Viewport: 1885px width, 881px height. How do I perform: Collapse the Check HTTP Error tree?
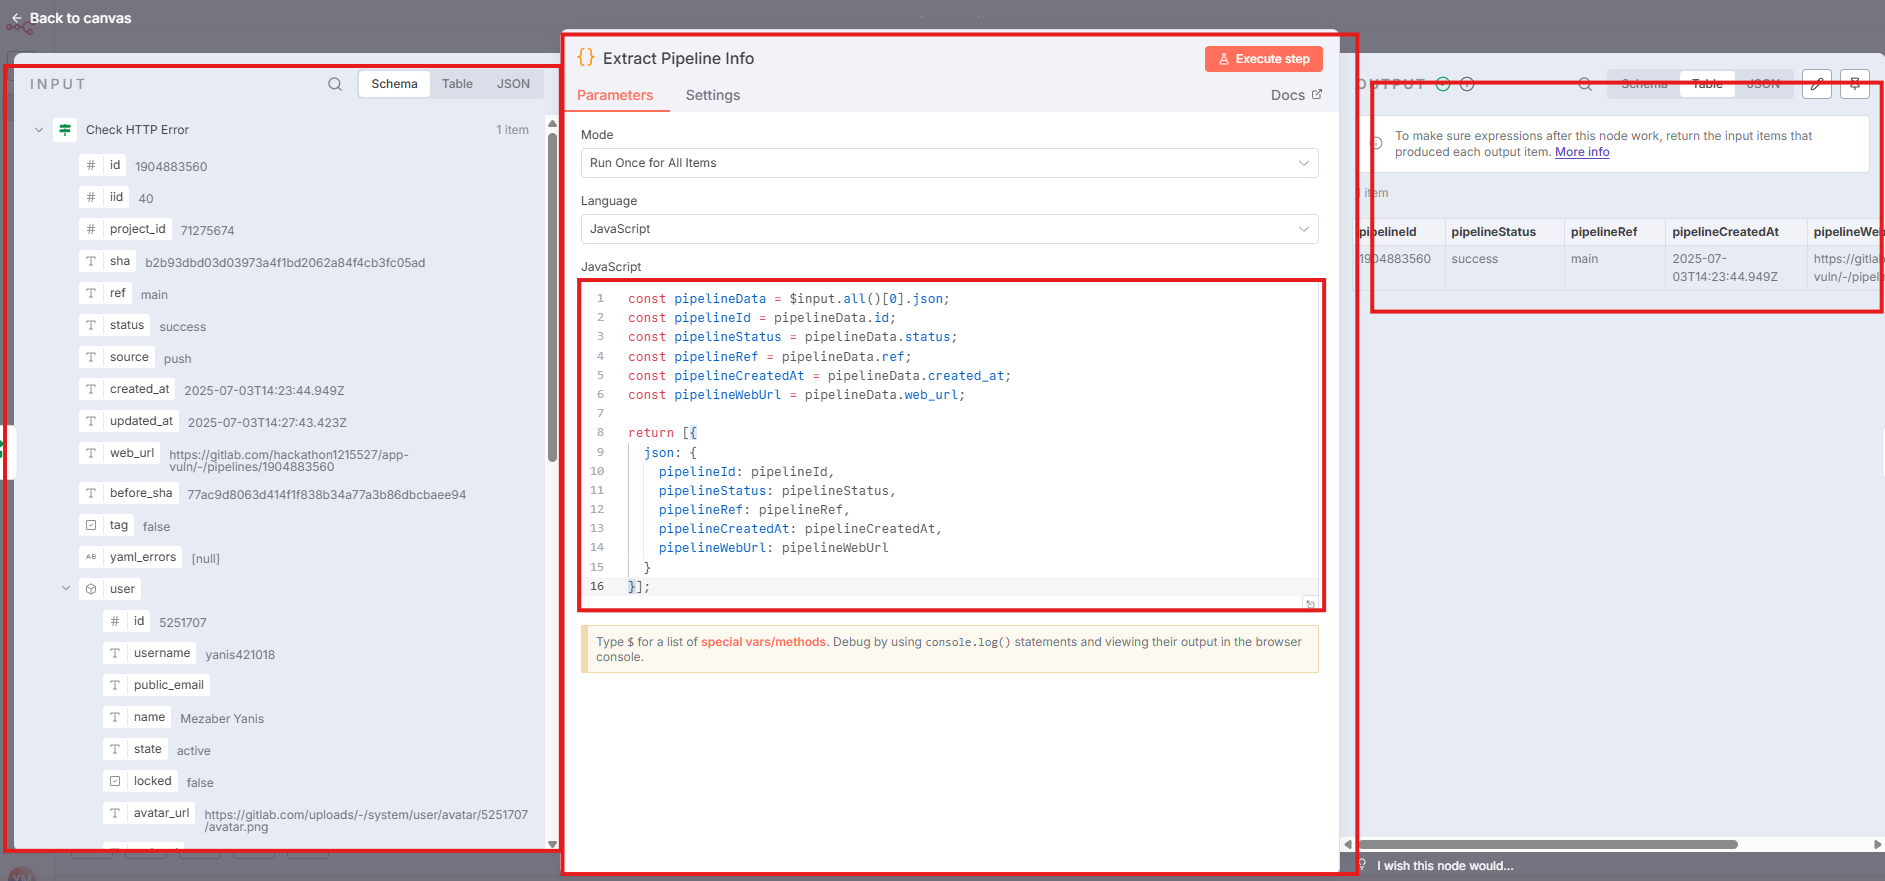(x=39, y=130)
